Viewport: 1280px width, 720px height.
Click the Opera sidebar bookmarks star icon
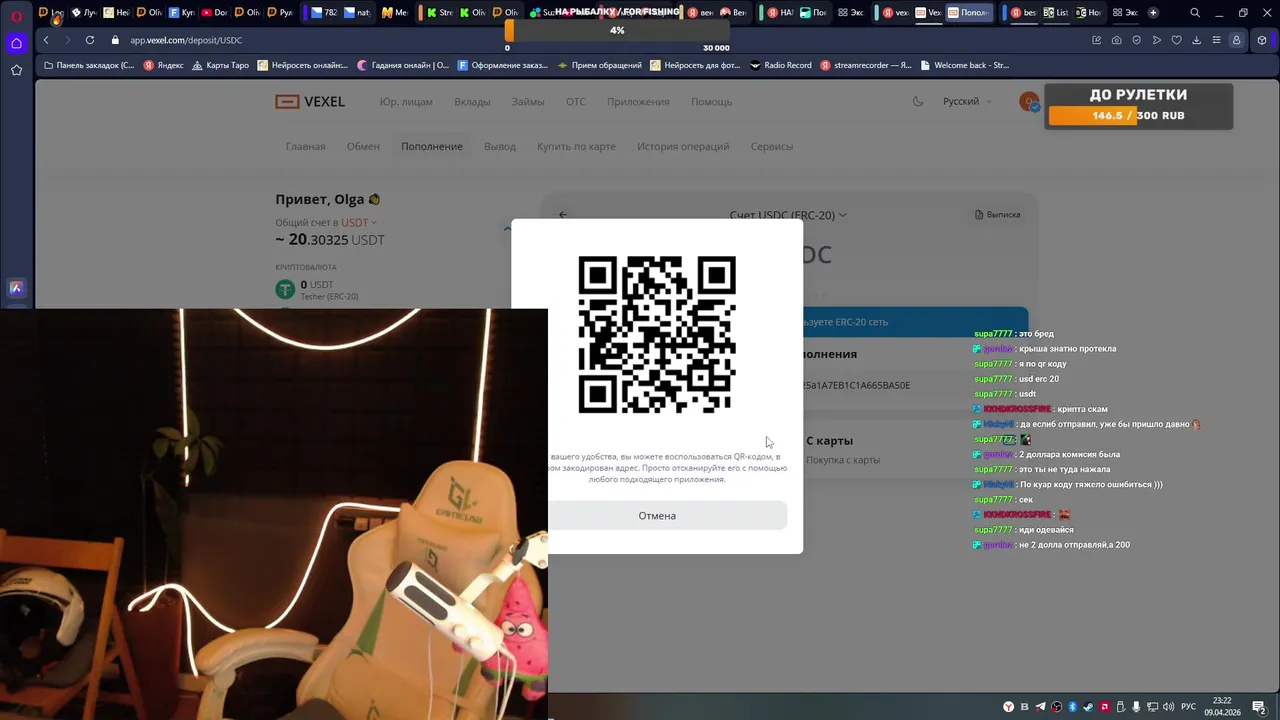(x=16, y=70)
